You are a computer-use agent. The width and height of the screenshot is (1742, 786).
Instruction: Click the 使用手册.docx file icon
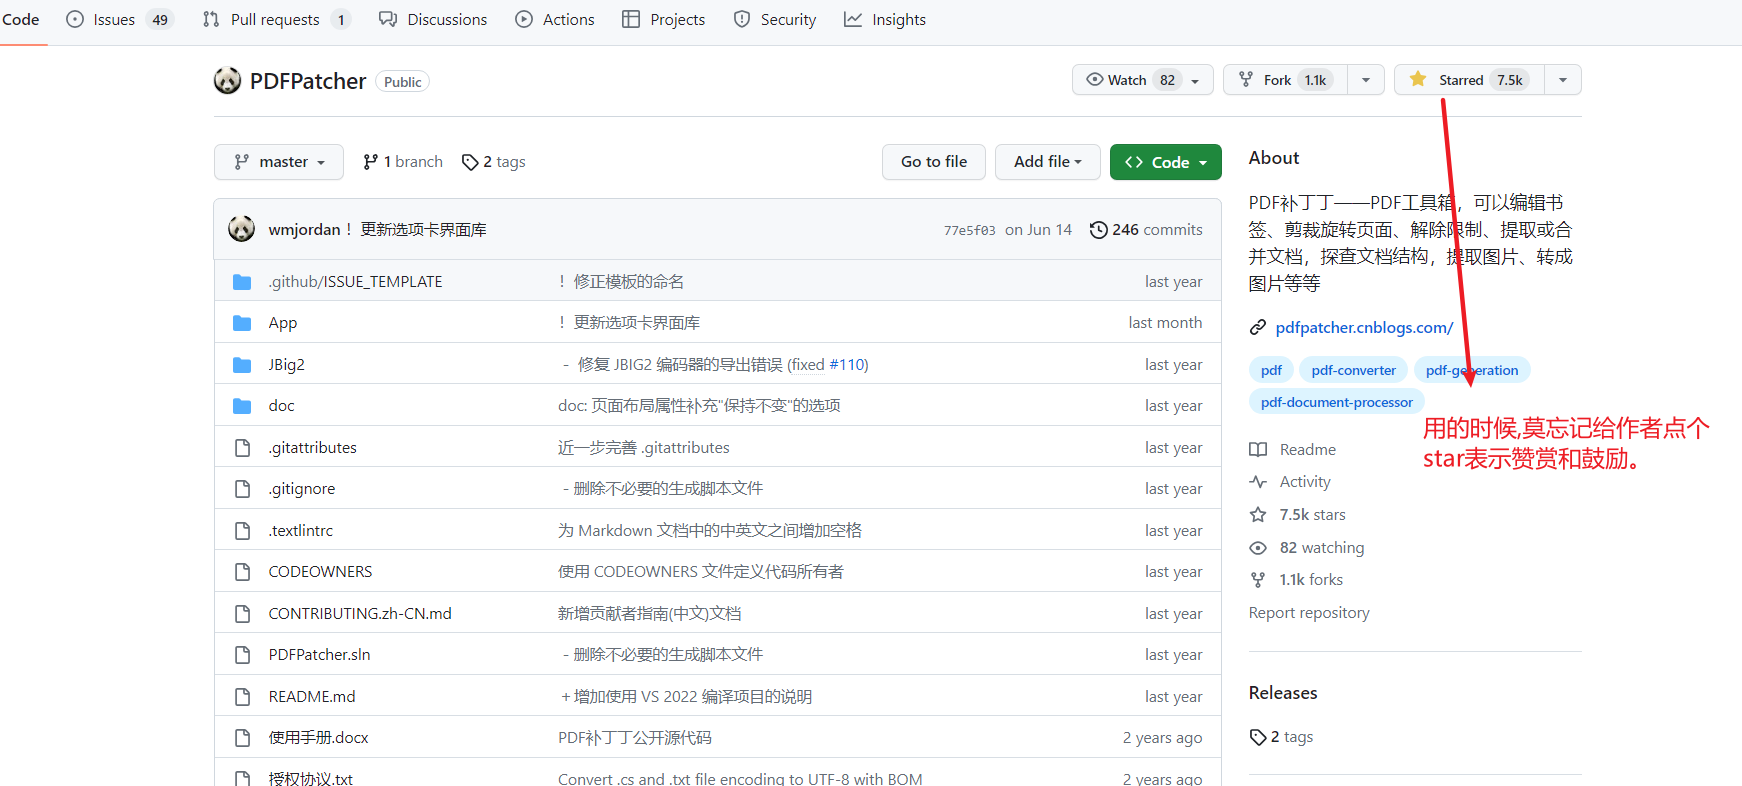[x=242, y=738]
